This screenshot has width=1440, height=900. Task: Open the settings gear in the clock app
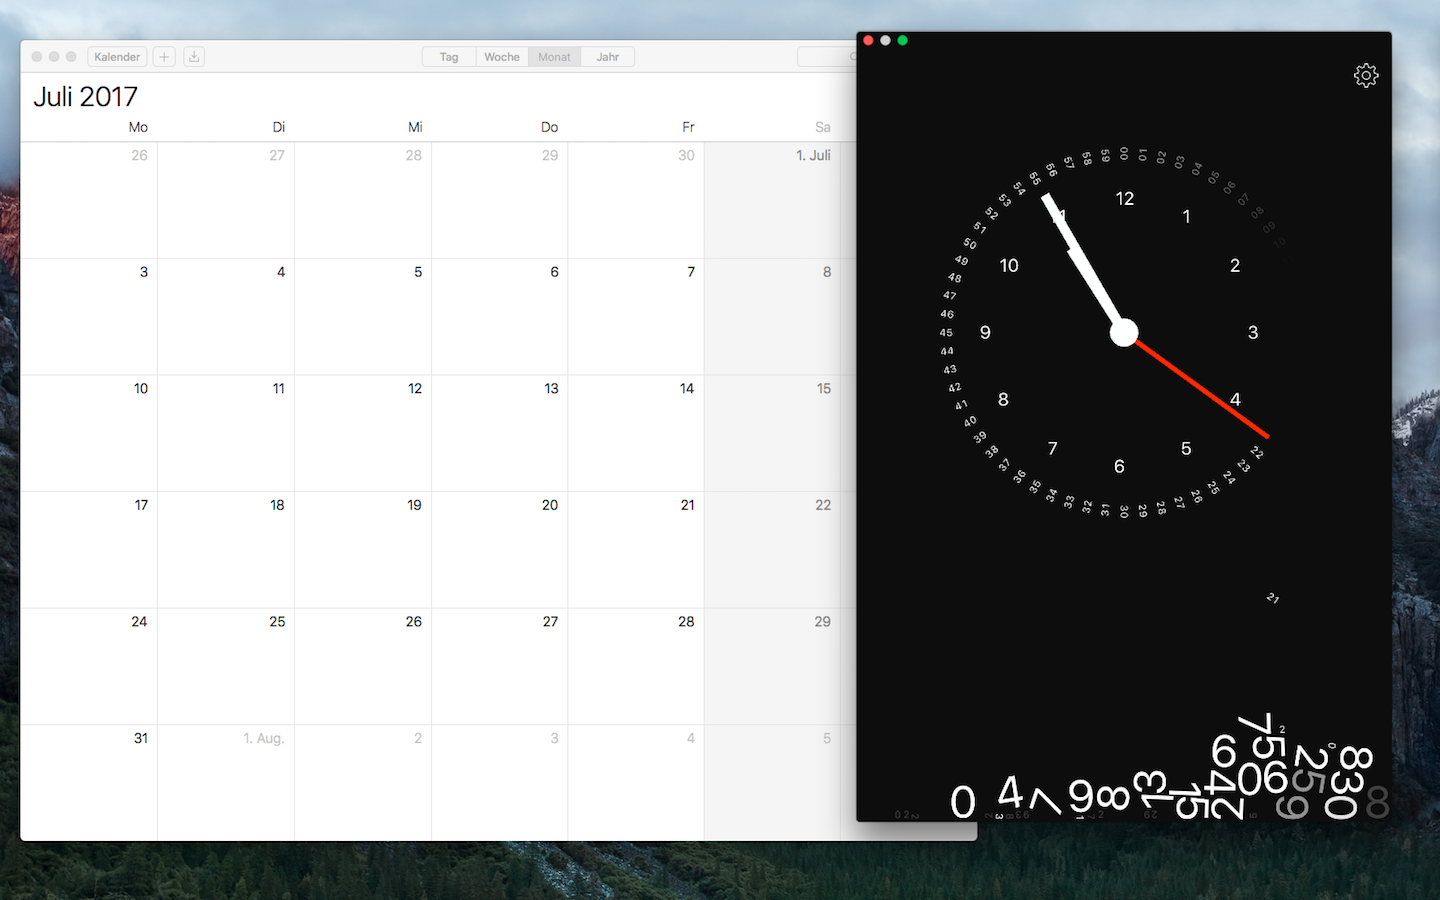pyautogui.click(x=1366, y=75)
